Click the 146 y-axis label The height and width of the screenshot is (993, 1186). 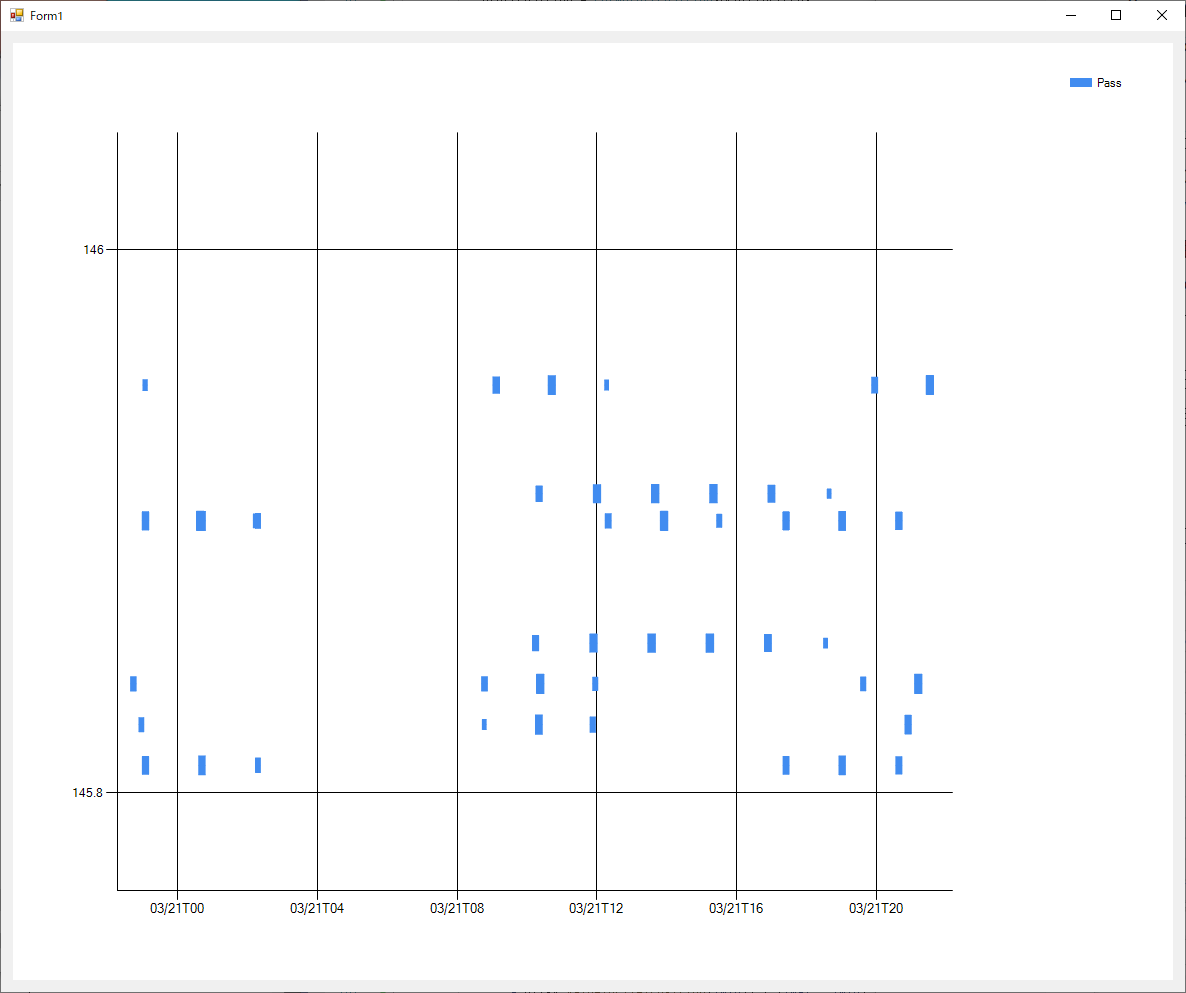tap(93, 250)
